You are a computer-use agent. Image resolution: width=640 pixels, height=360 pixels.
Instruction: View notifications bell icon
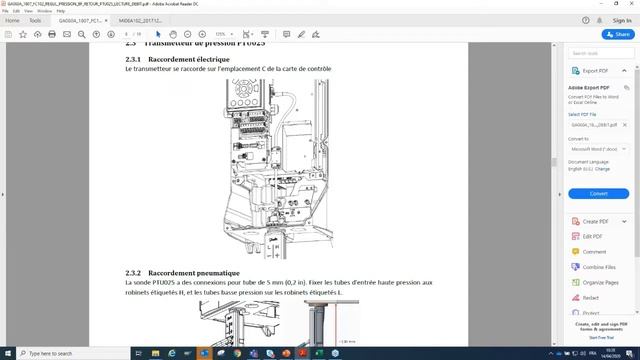click(600, 20)
